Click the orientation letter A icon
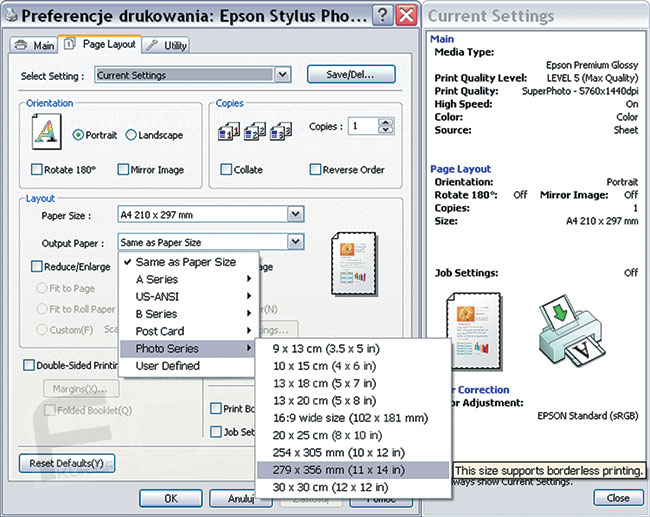 (x=43, y=132)
